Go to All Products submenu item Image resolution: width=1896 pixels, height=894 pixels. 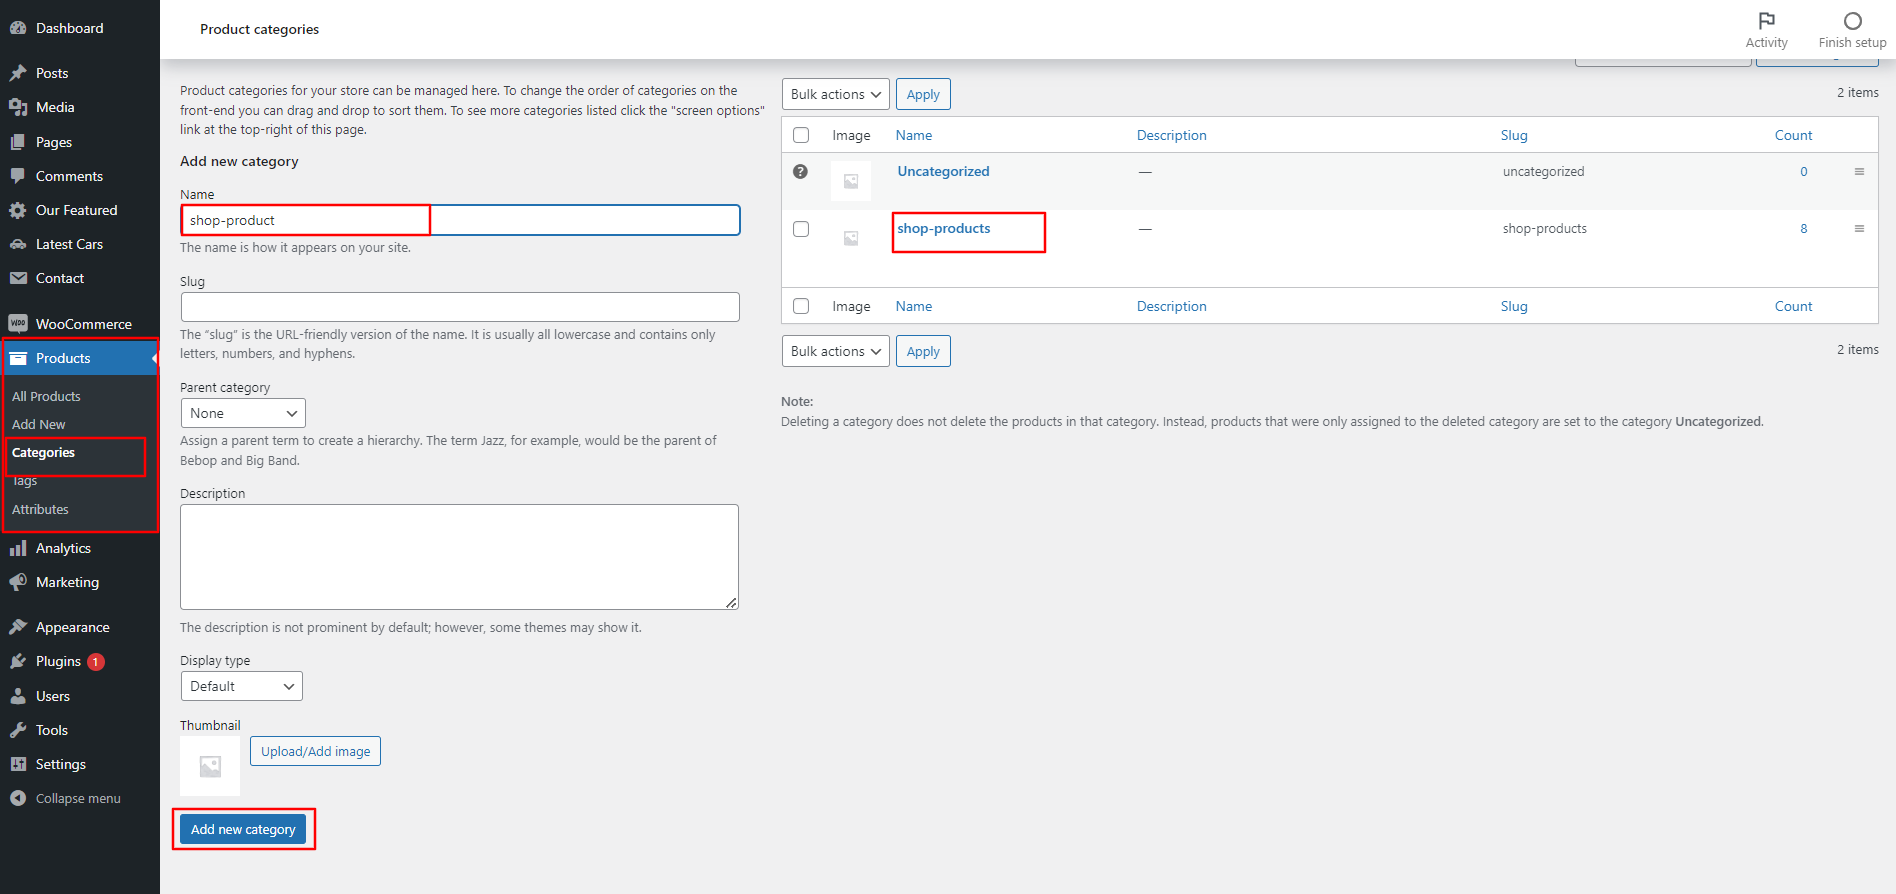click(46, 396)
